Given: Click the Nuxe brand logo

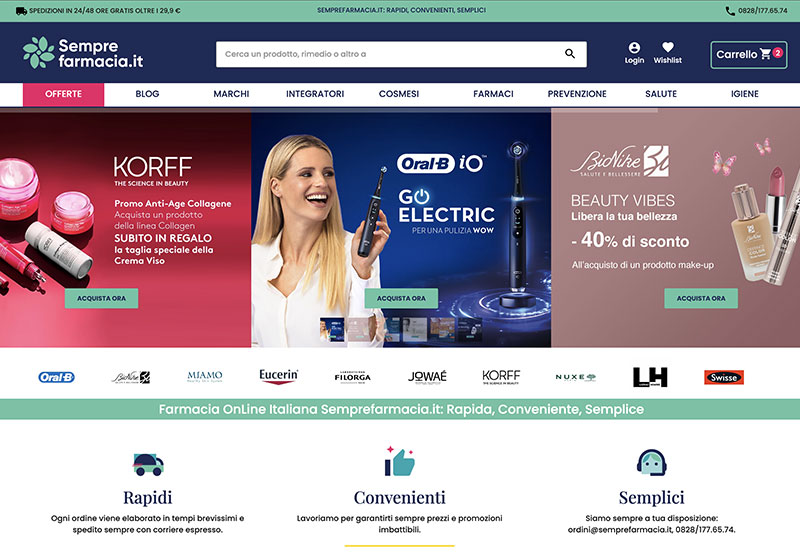Looking at the screenshot, I should pos(576,377).
